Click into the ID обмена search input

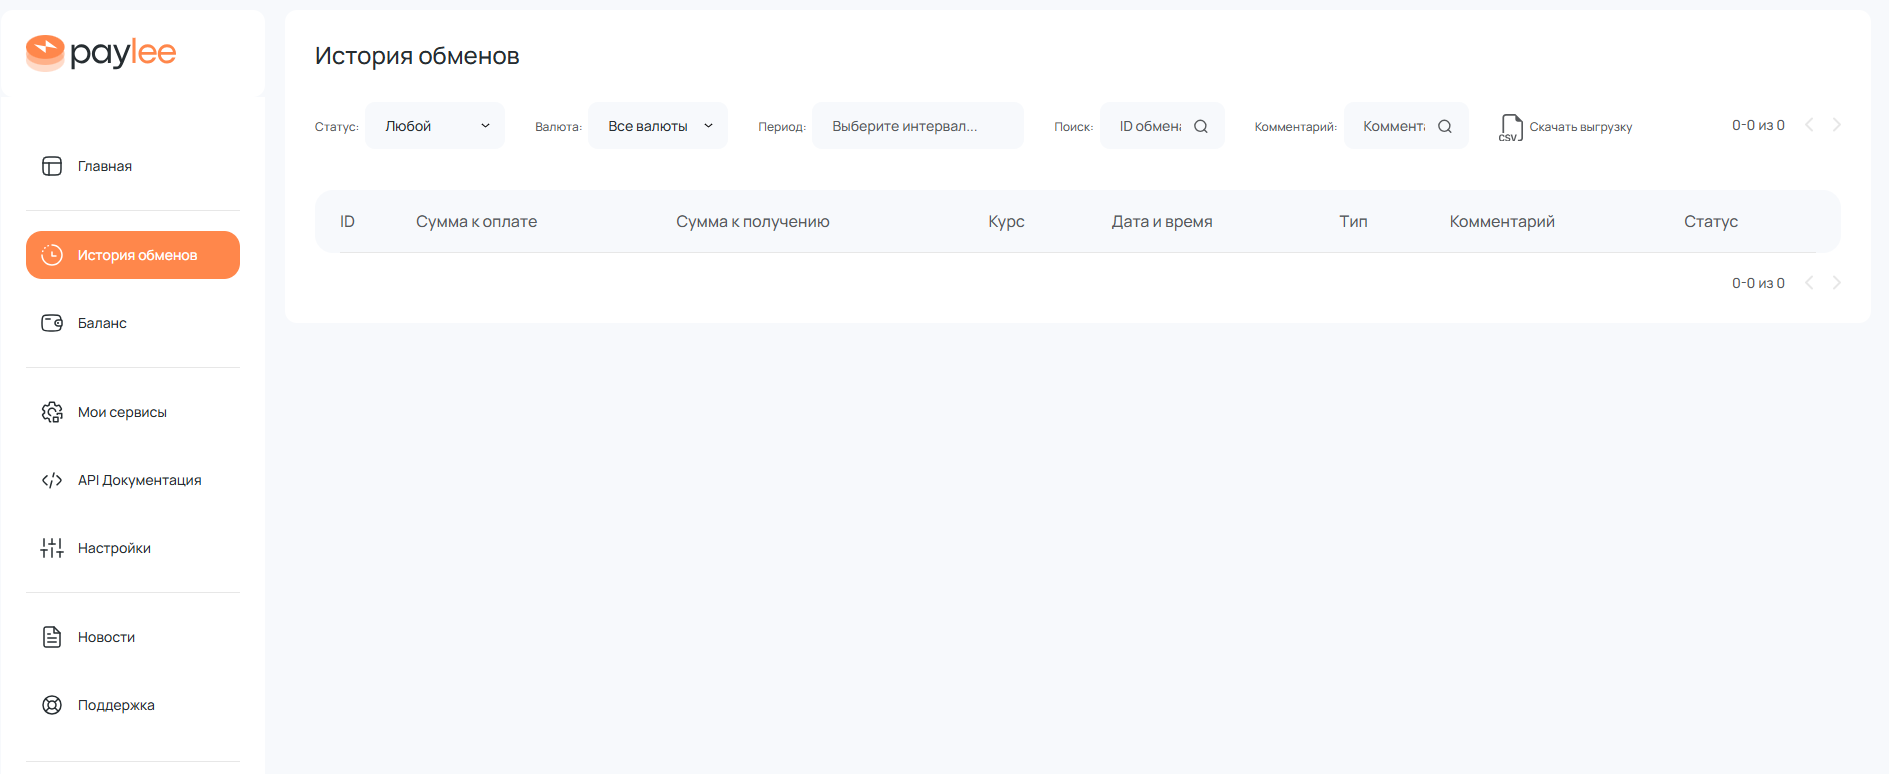point(1150,127)
